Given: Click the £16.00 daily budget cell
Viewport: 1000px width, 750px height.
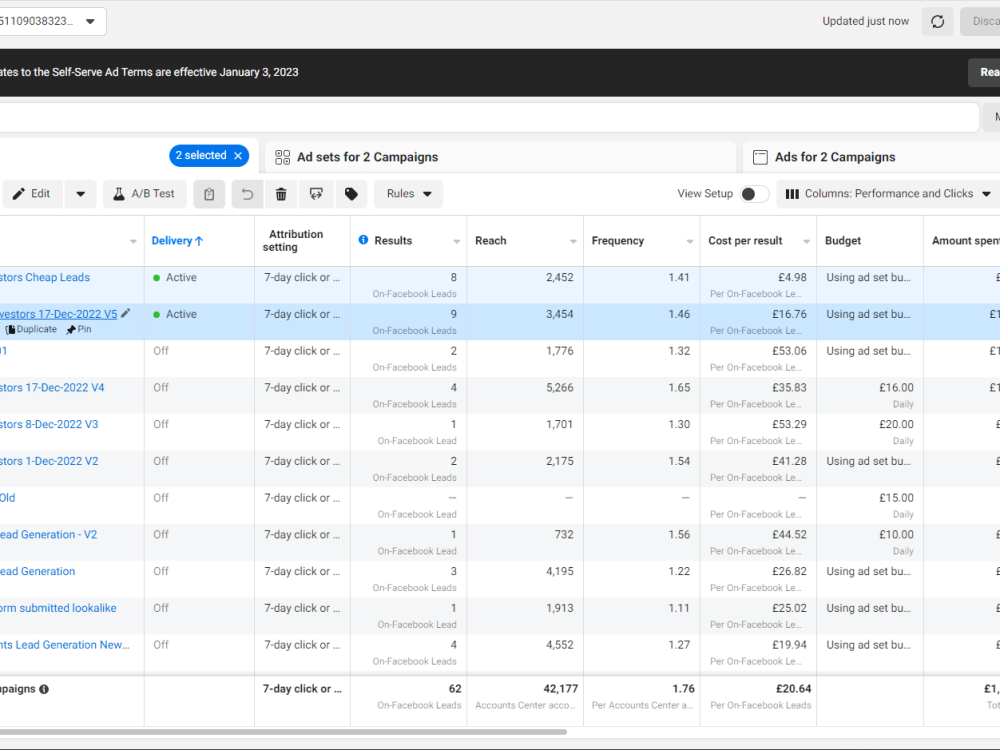Looking at the screenshot, I should tap(896, 388).
